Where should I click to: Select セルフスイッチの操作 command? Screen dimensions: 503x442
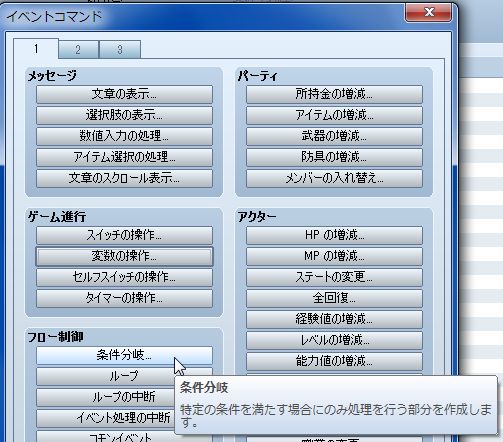[124, 277]
